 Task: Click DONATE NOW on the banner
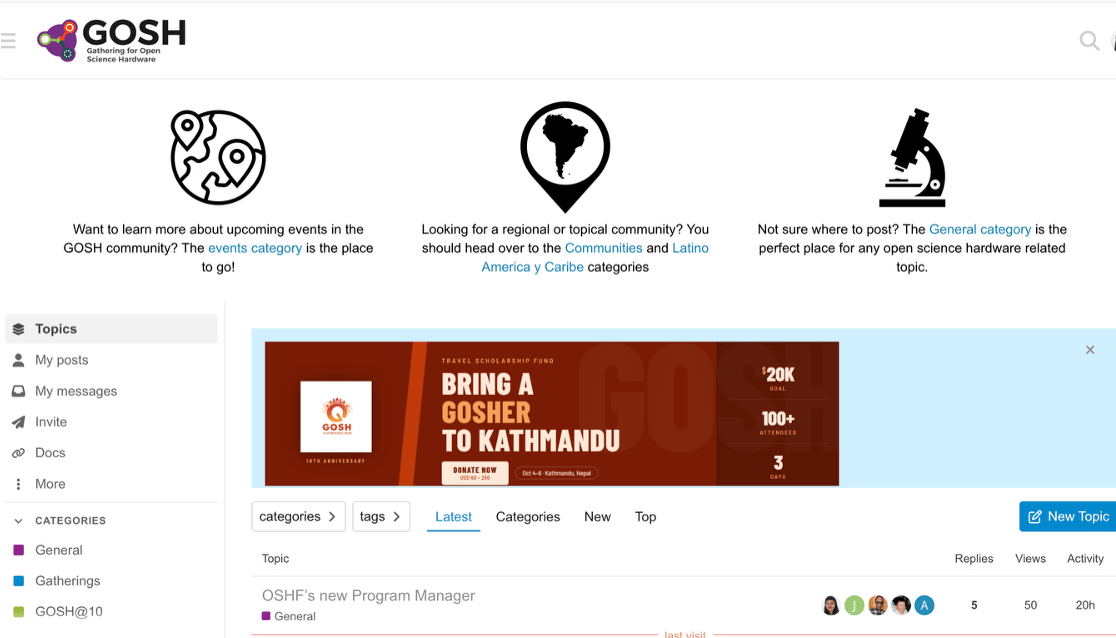475,473
